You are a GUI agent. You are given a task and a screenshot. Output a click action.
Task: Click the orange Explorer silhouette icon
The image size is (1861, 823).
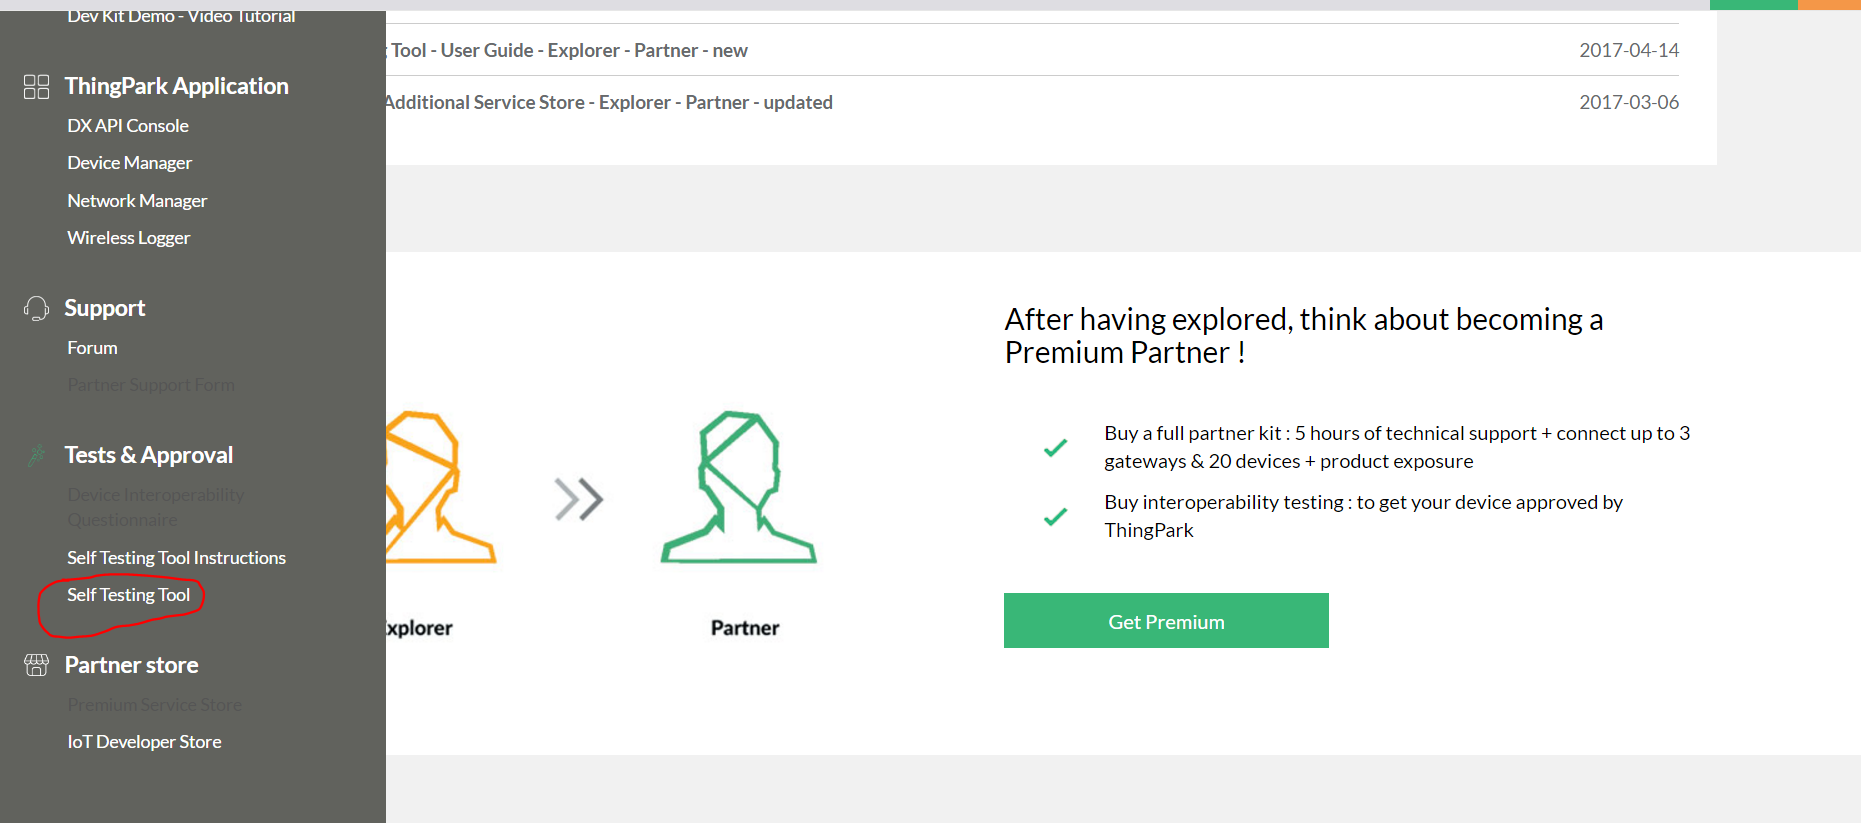441,487
